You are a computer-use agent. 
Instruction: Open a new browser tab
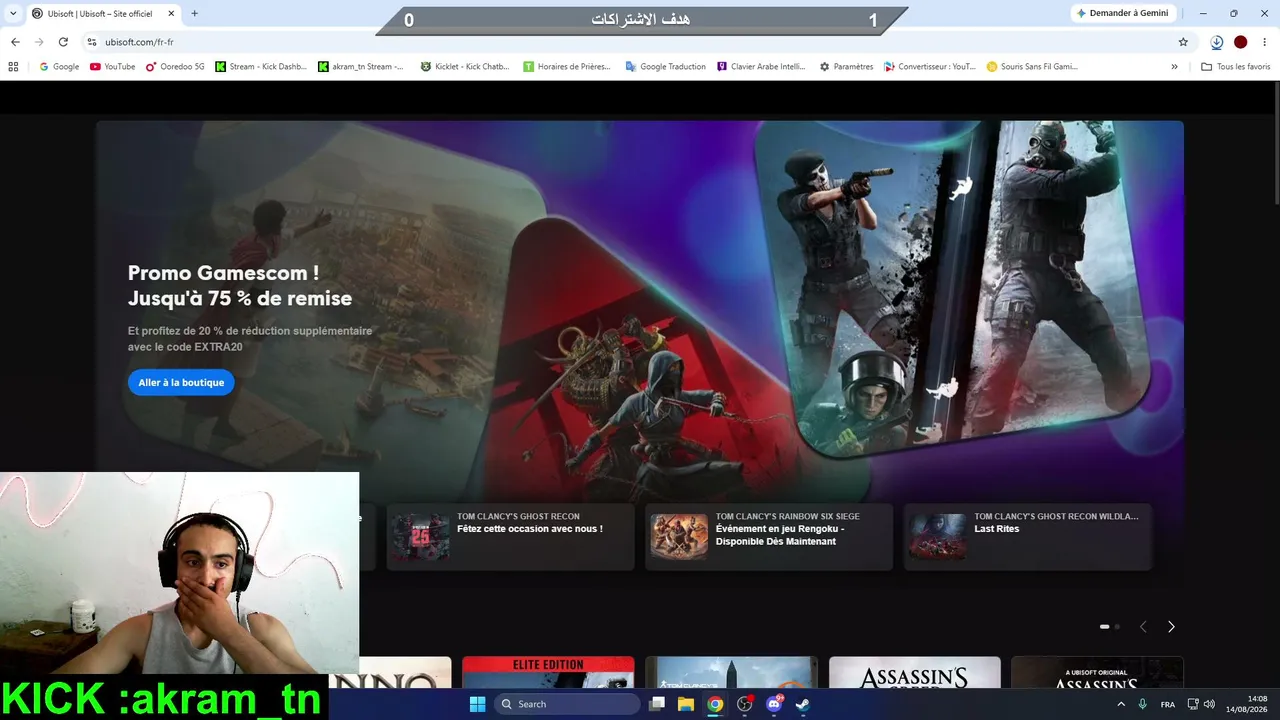pyautogui.click(x=194, y=13)
